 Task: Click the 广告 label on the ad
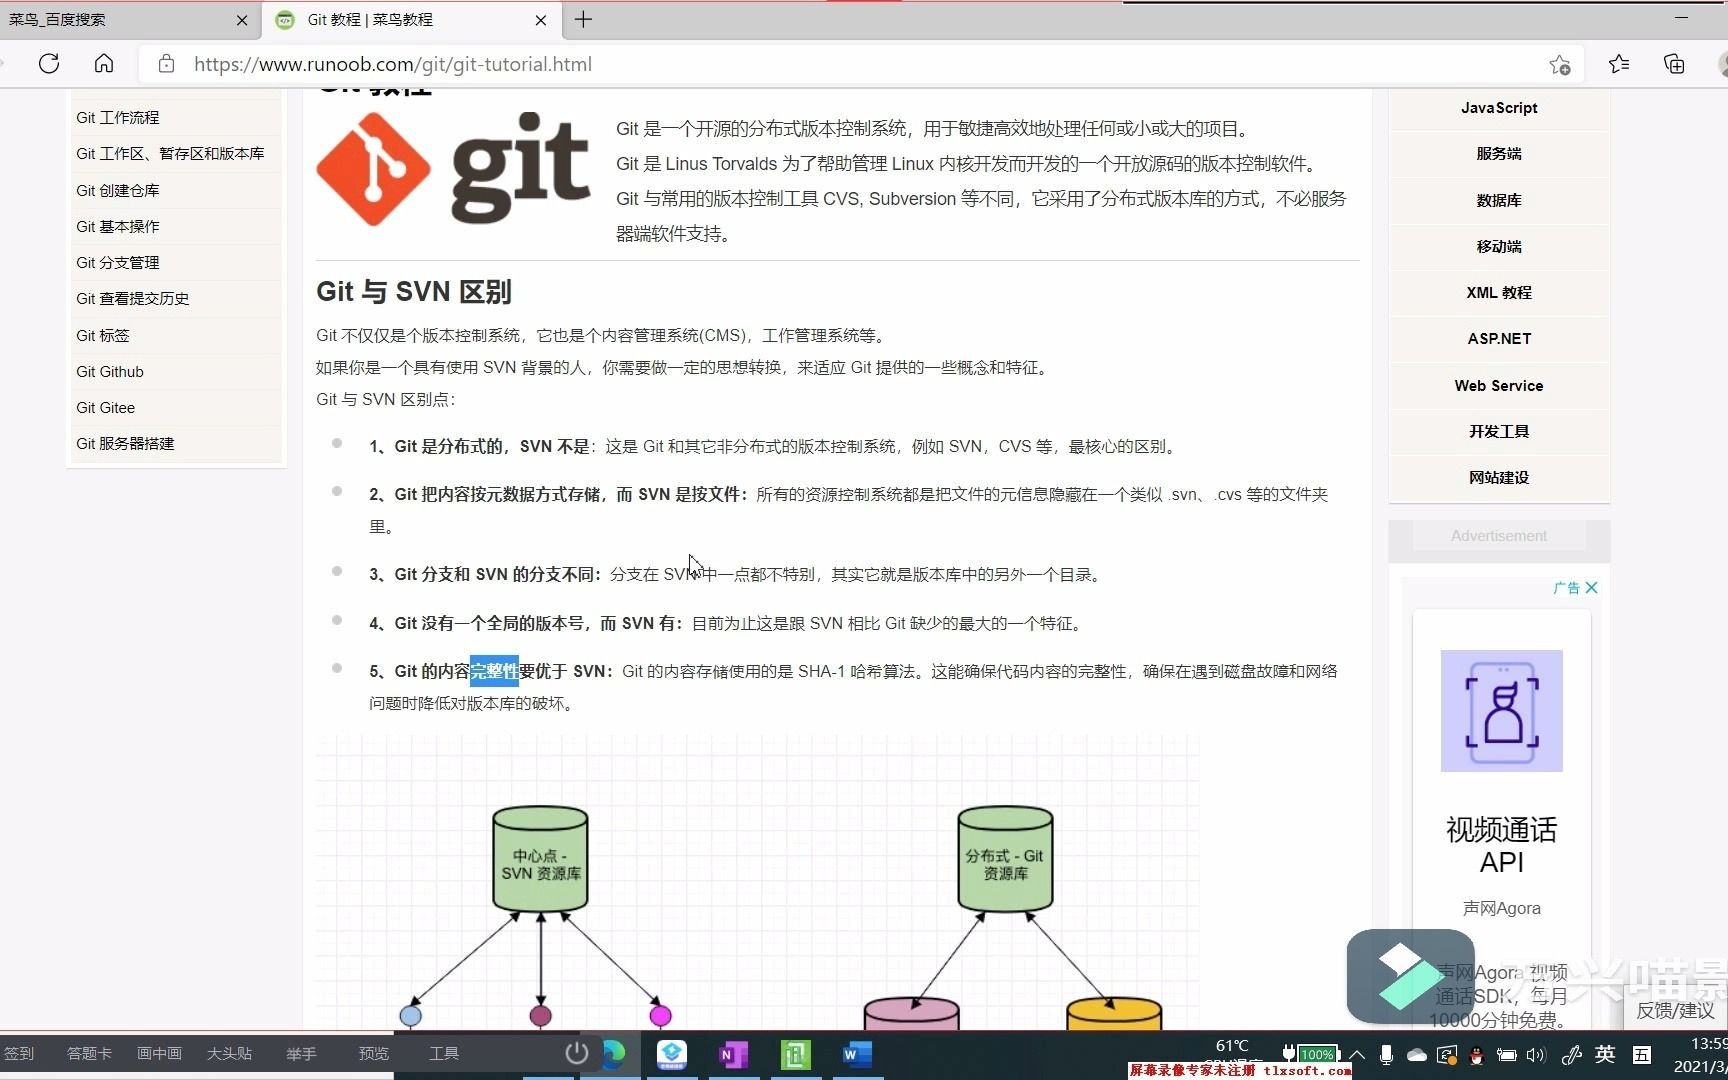point(1567,588)
